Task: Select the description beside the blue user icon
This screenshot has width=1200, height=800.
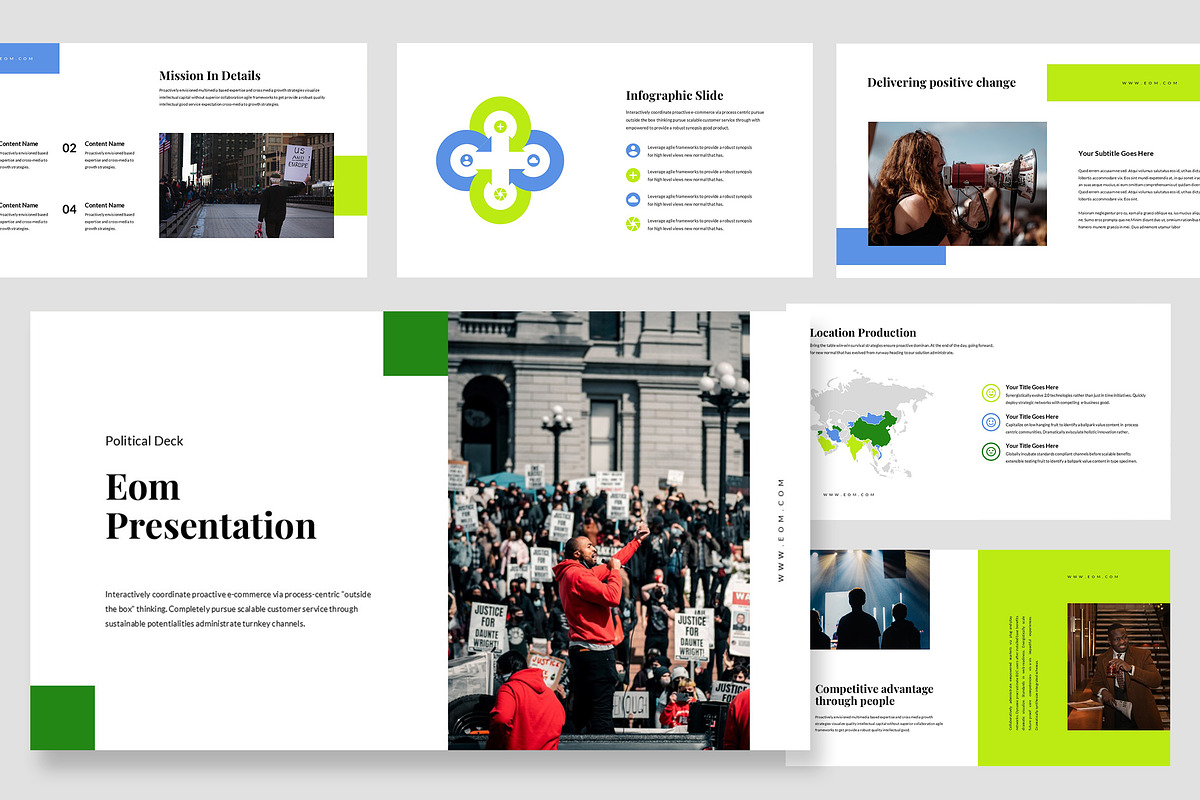Action: click(x=700, y=150)
